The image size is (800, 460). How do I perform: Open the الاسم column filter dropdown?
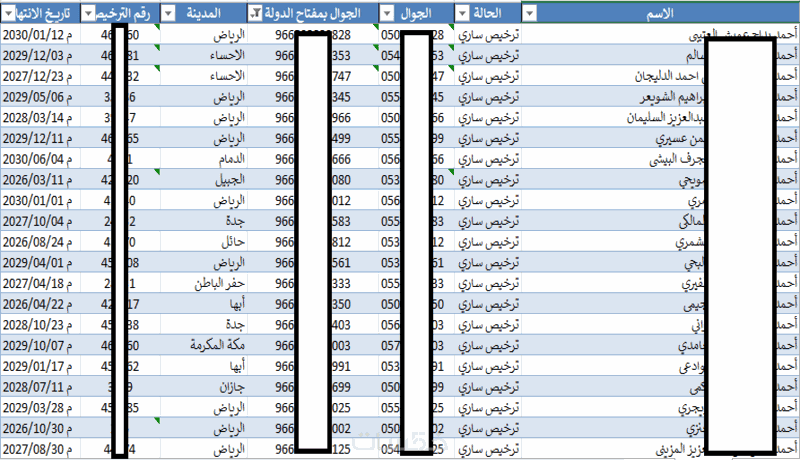click(530, 14)
